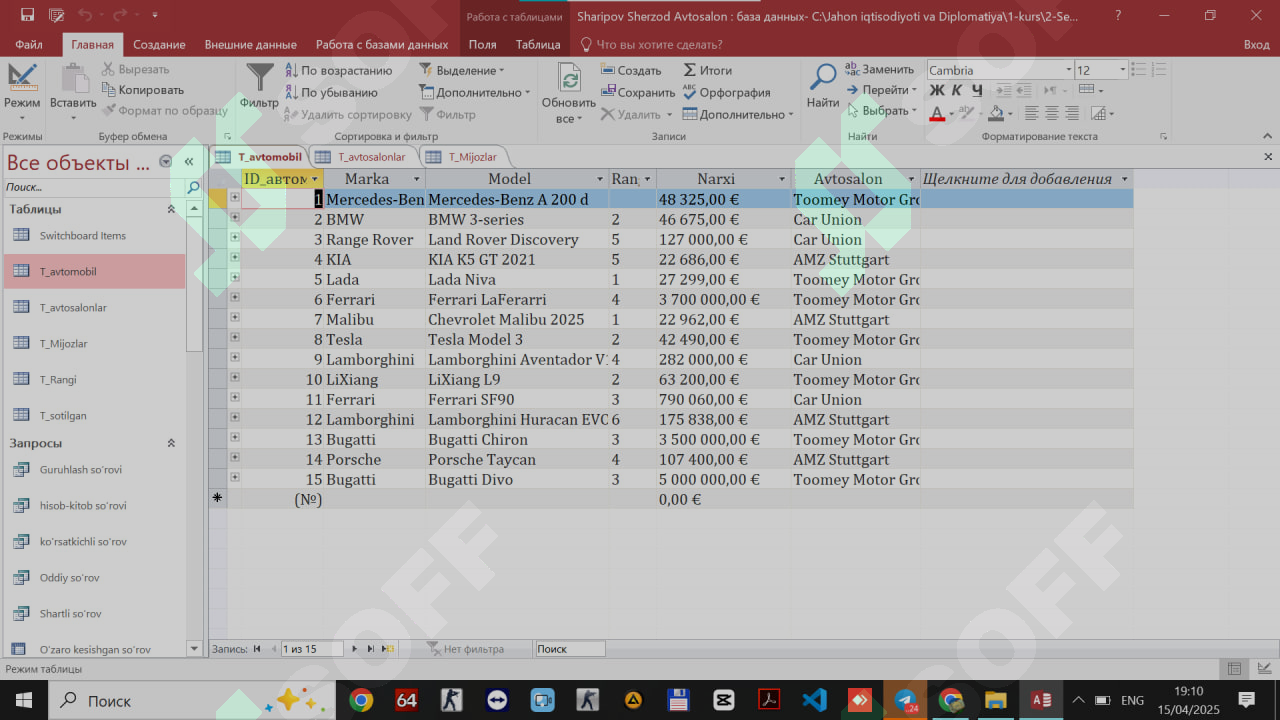Show totals row with Итоги
1280x720 pixels.
[707, 71]
